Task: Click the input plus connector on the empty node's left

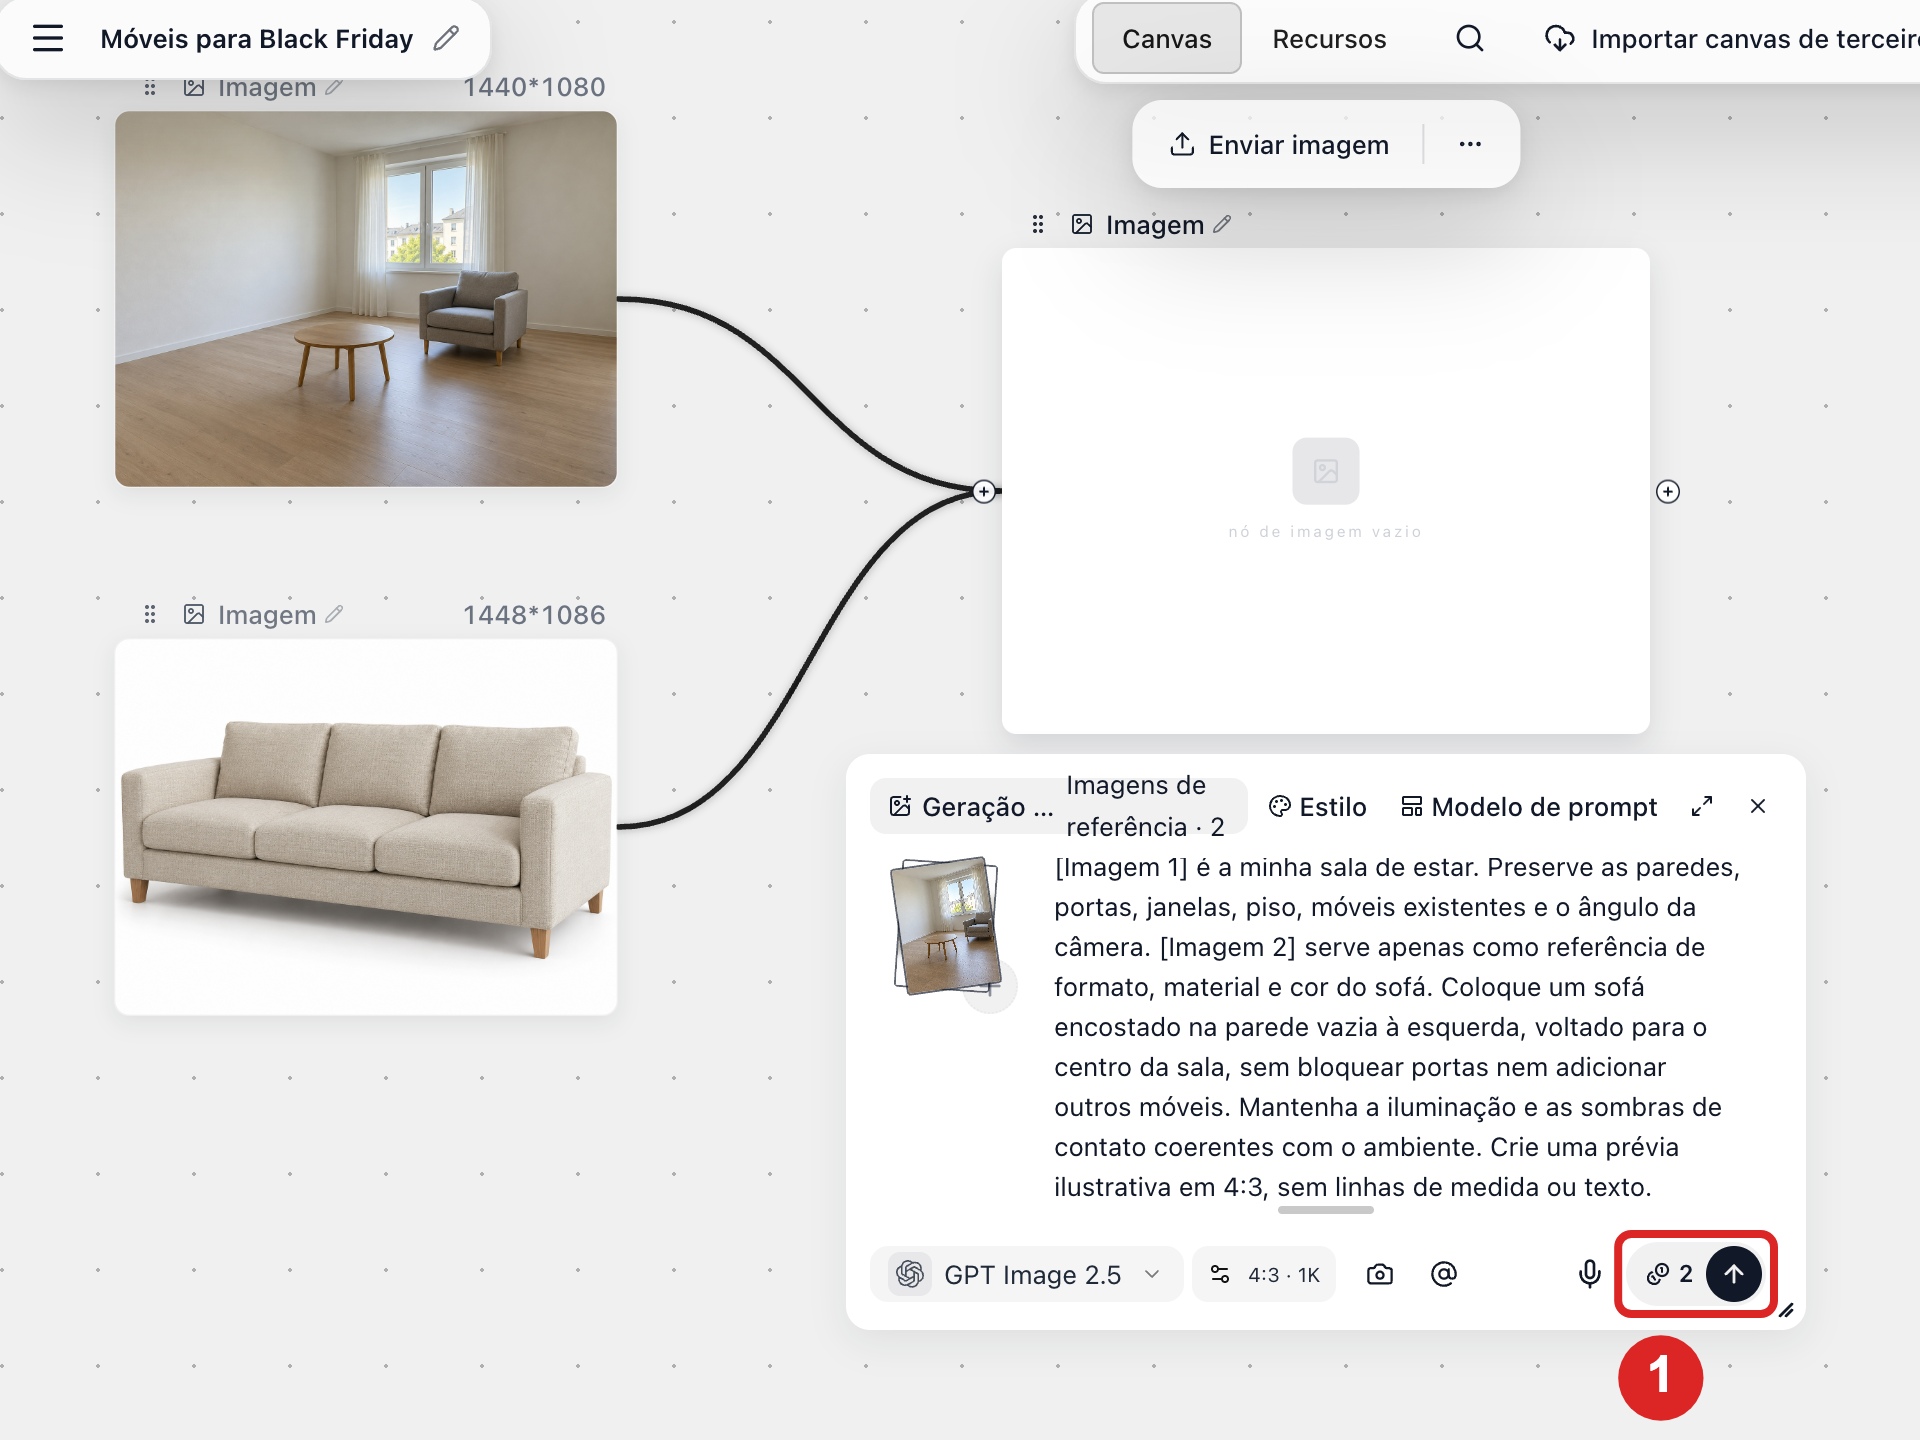Action: 984,491
